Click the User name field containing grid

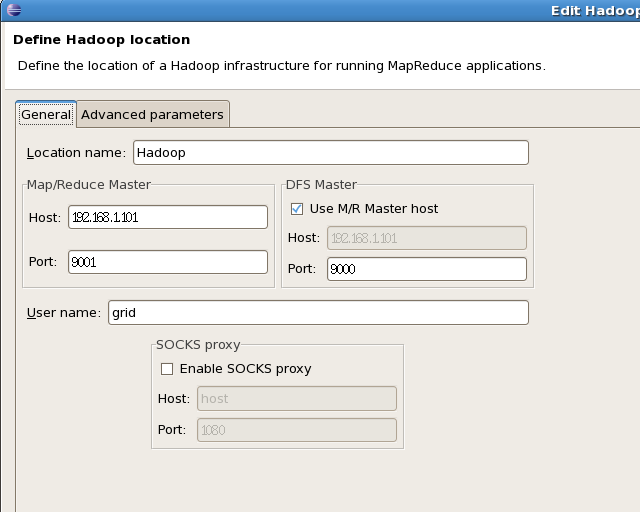point(318,313)
